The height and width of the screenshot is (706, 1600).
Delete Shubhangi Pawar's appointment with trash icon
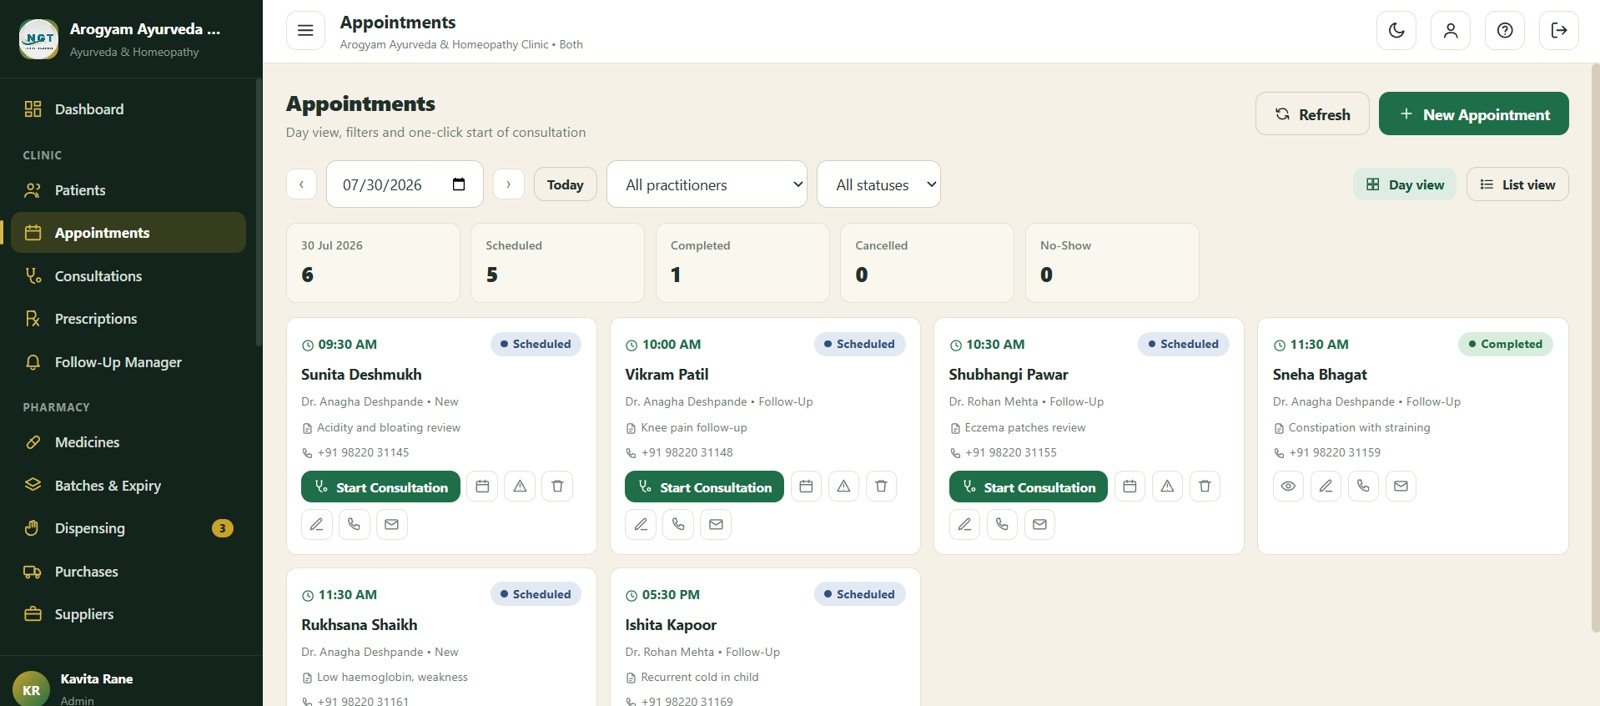point(1205,486)
